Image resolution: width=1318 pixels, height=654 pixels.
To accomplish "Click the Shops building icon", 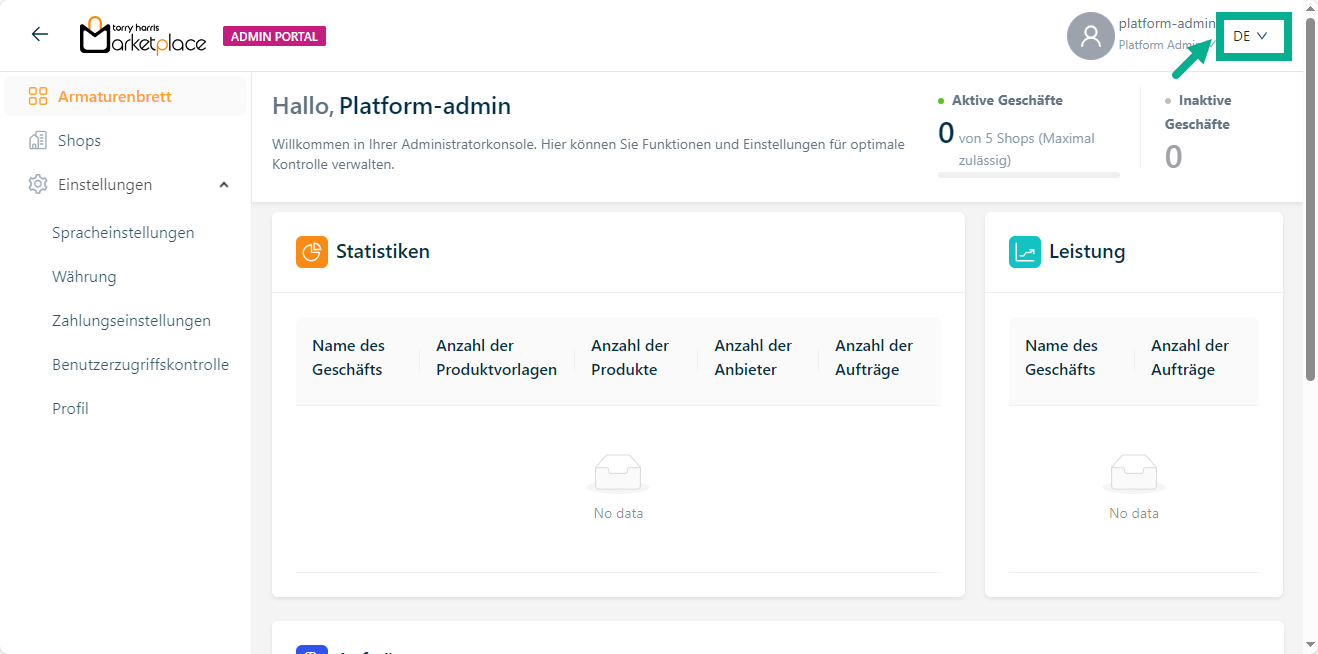I will pos(38,141).
